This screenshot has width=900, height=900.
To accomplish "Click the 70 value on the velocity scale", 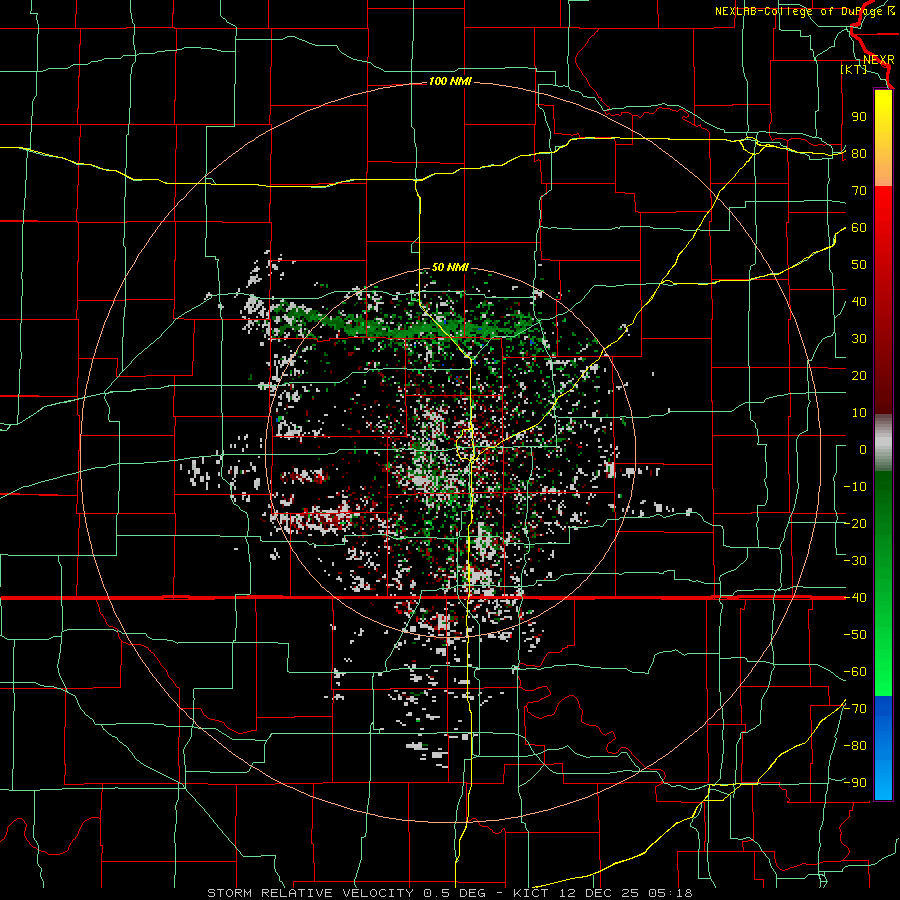I will (859, 191).
